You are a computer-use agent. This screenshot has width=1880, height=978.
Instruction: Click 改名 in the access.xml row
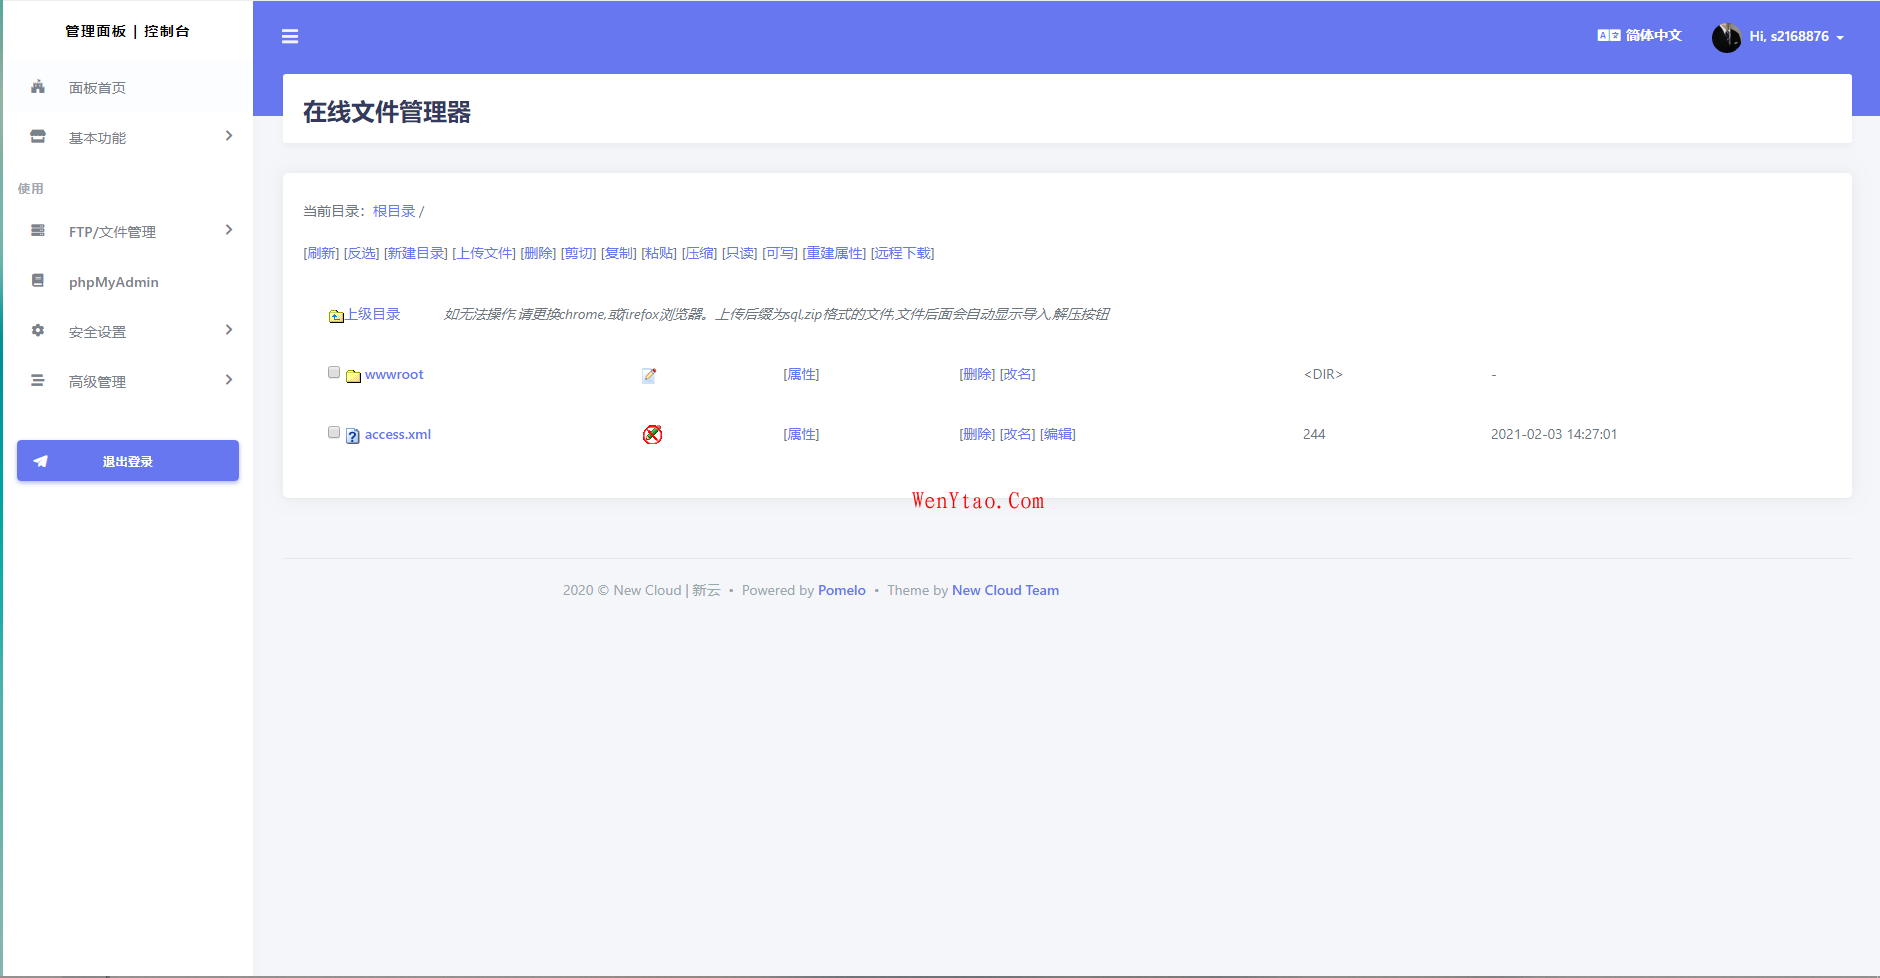(1017, 434)
